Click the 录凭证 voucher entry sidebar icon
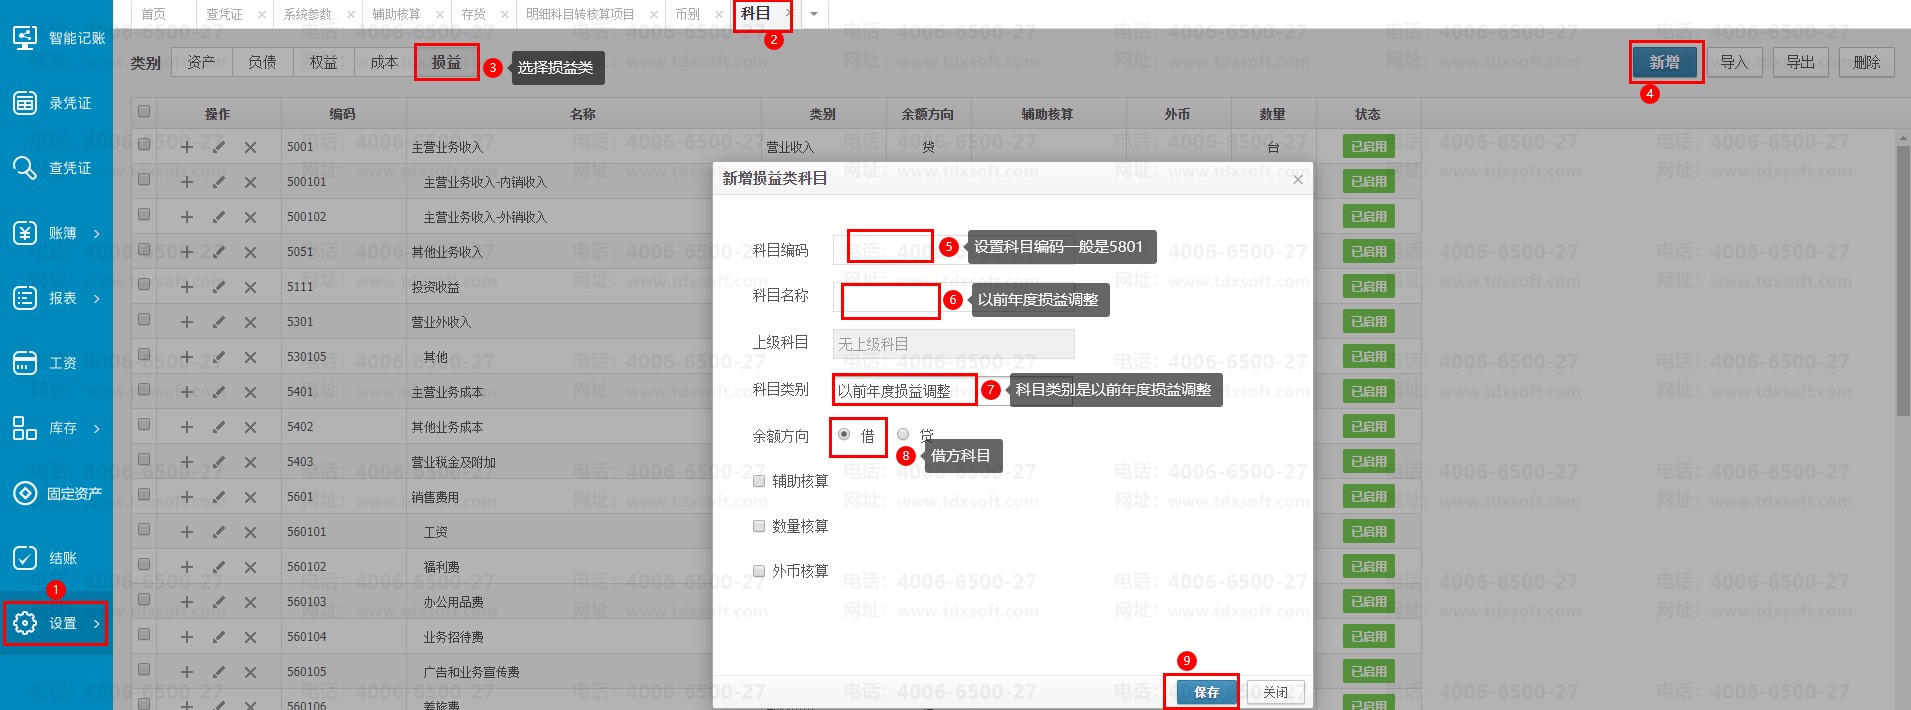1911x710 pixels. coord(25,103)
